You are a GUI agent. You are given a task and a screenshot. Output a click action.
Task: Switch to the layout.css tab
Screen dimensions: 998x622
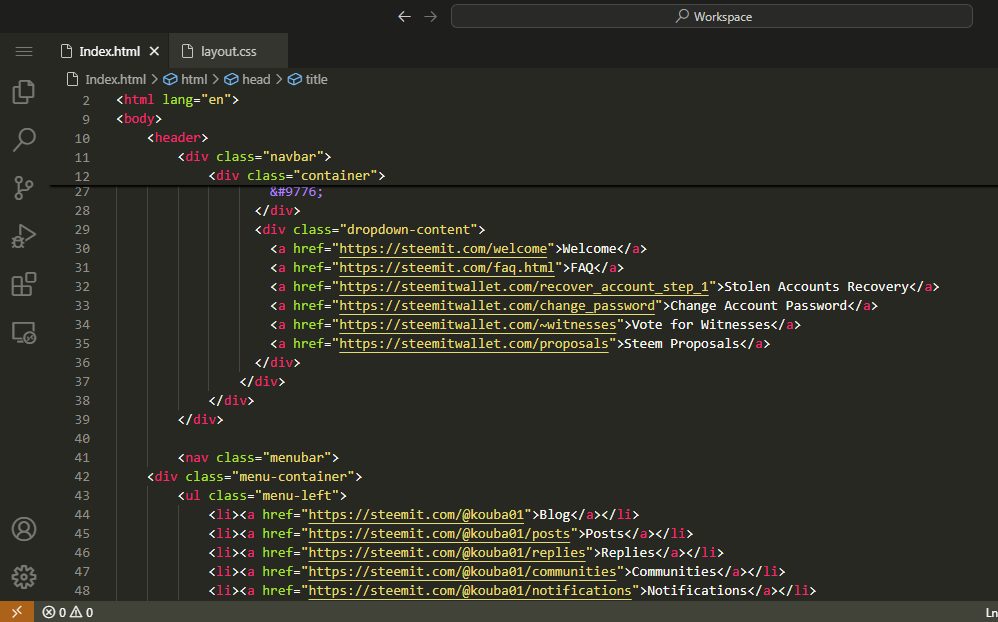pyautogui.click(x=228, y=51)
